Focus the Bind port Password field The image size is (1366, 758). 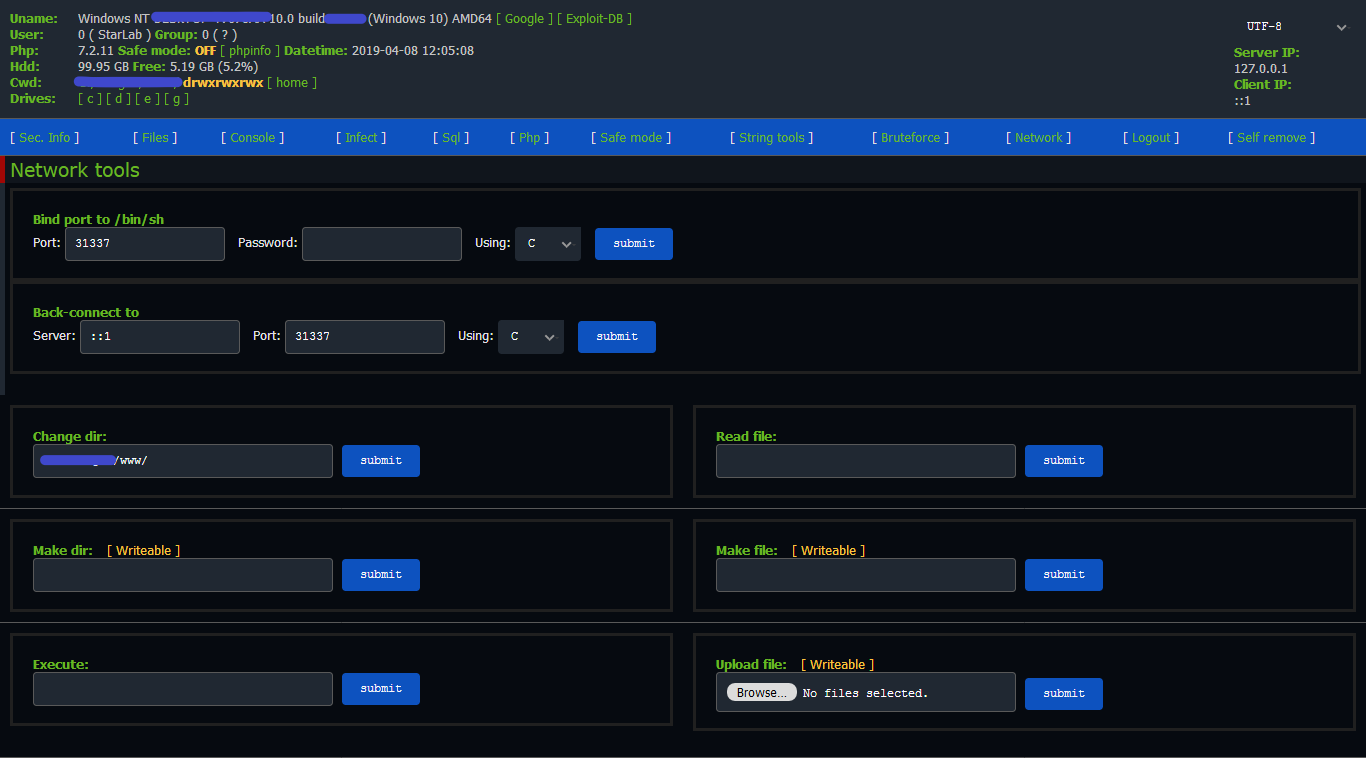tap(381, 244)
